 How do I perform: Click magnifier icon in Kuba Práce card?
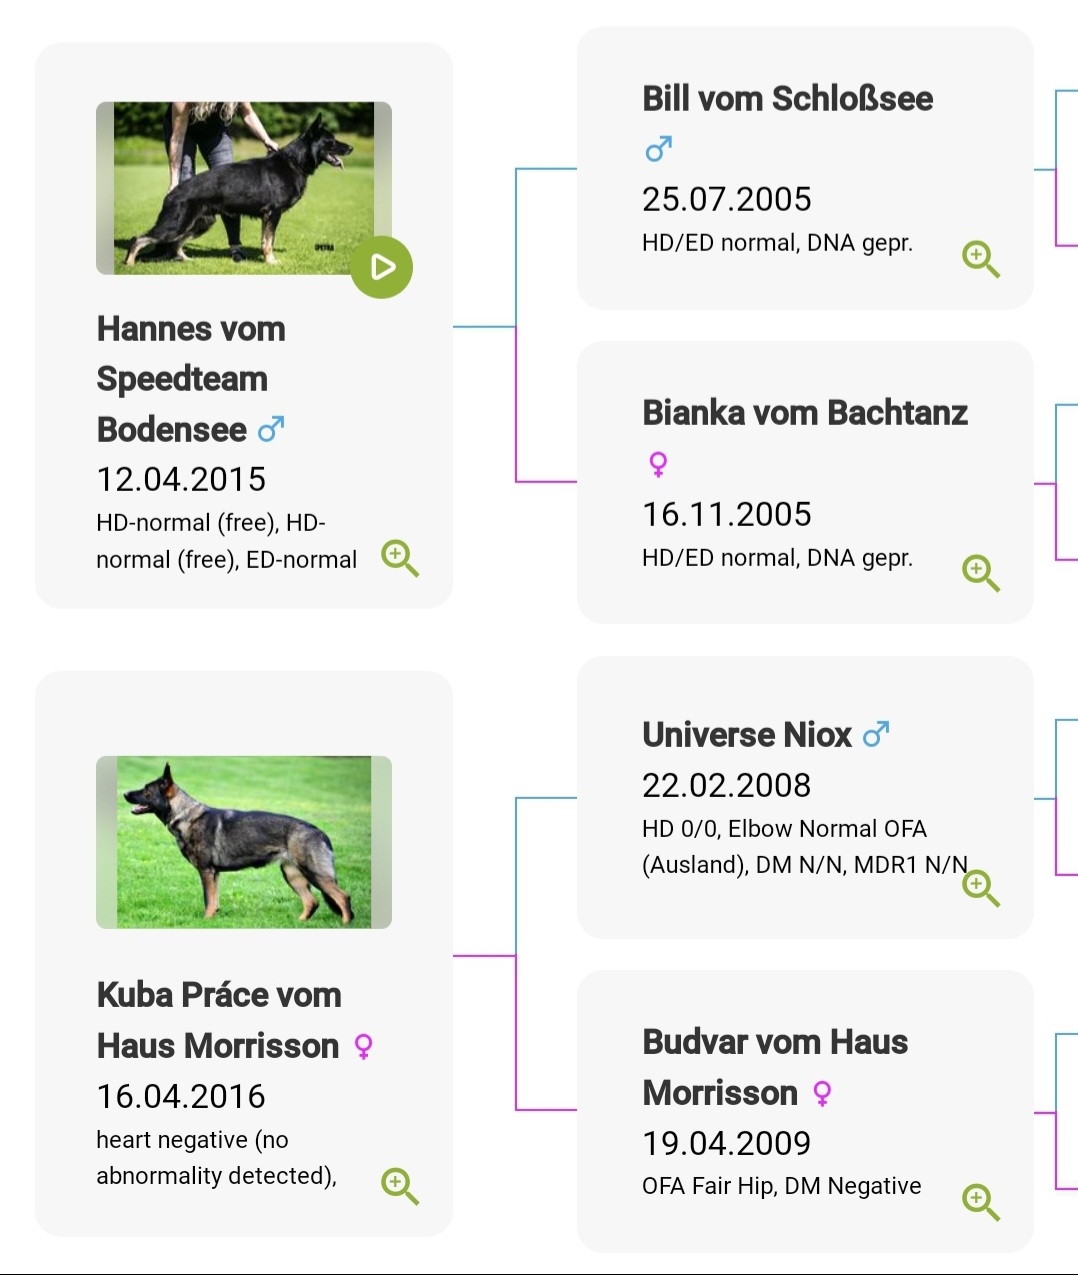pos(398,1185)
